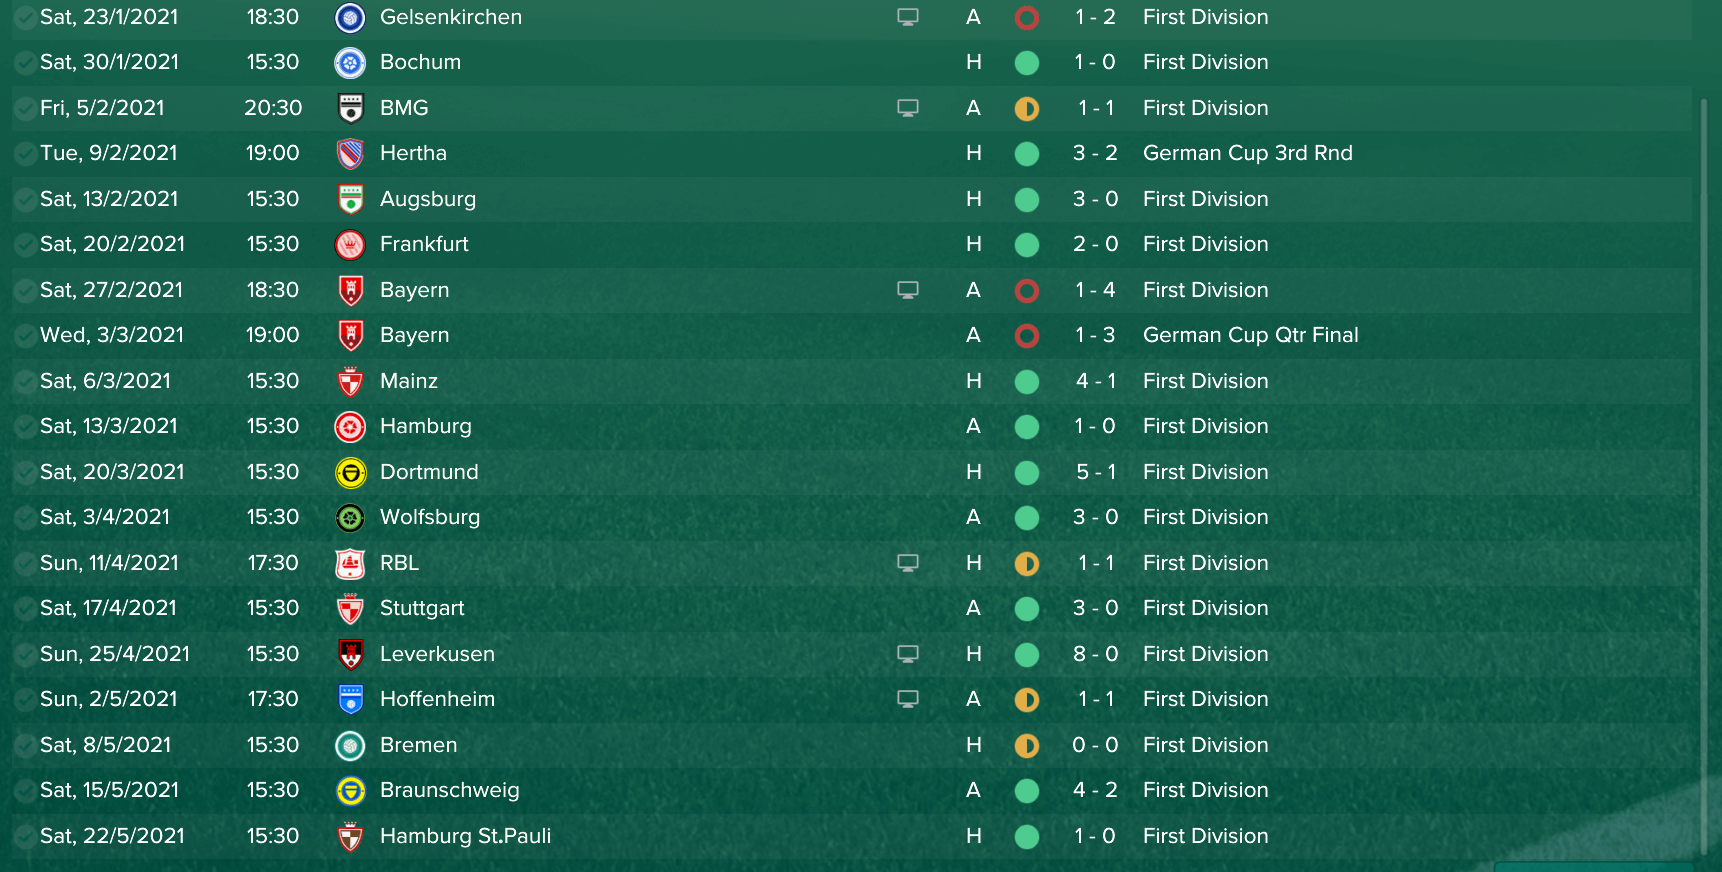Screen dimensions: 1722x872
Task: Open the German Cup Qtr Final competition link
Action: tap(1250, 335)
